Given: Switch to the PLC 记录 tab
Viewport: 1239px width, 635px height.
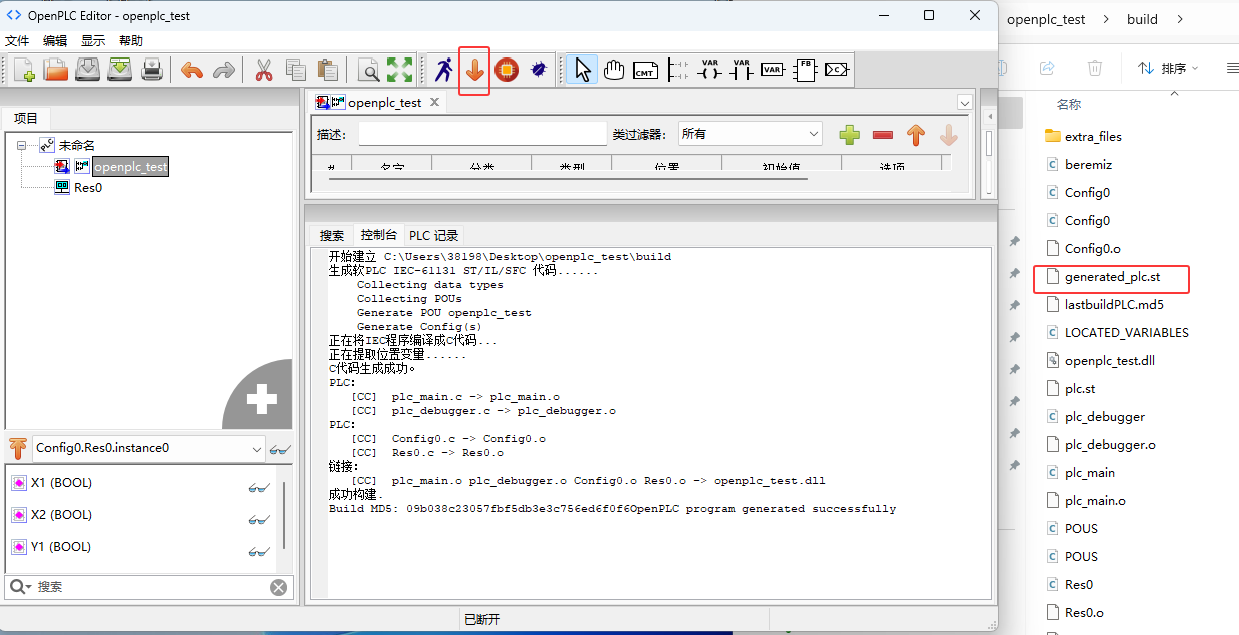Looking at the screenshot, I should (434, 235).
